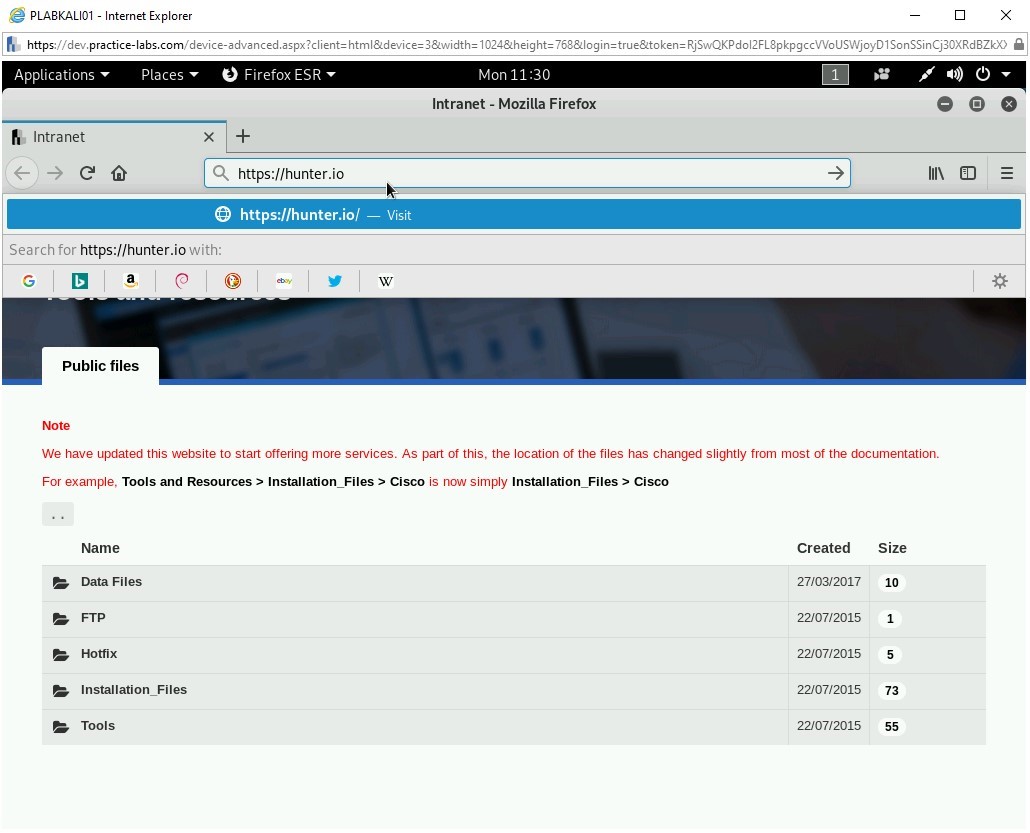Search with the Bing icon

pyautogui.click(x=79, y=281)
